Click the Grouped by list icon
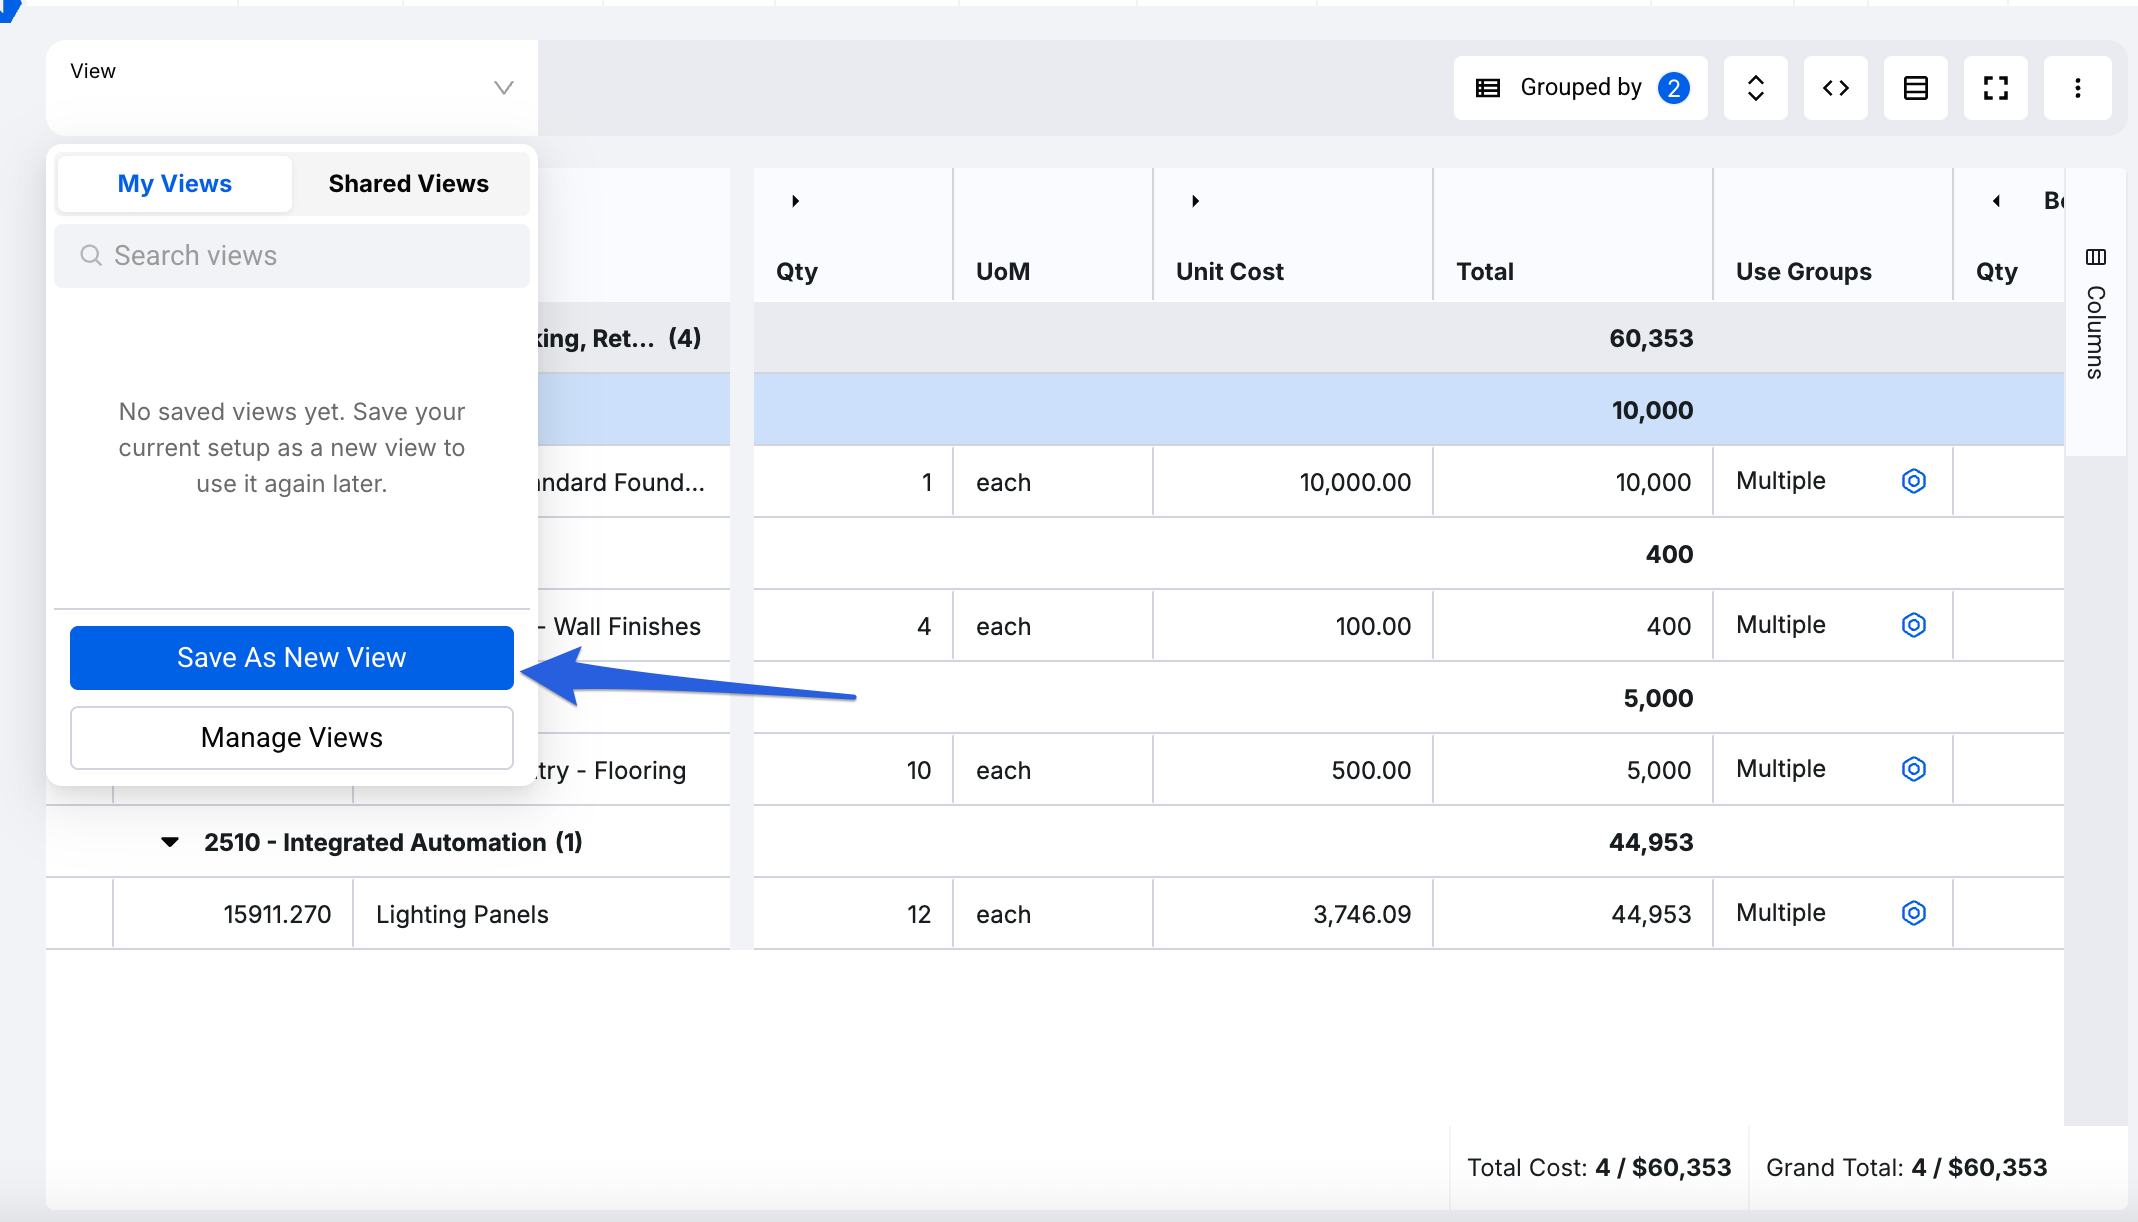 pos(1488,88)
